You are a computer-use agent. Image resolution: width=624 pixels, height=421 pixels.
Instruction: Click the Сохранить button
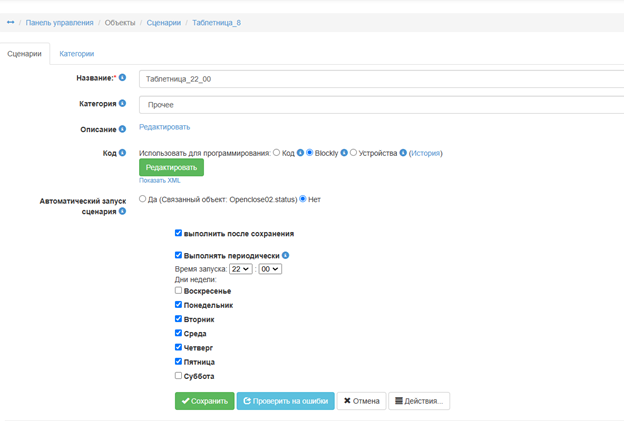[205, 401]
